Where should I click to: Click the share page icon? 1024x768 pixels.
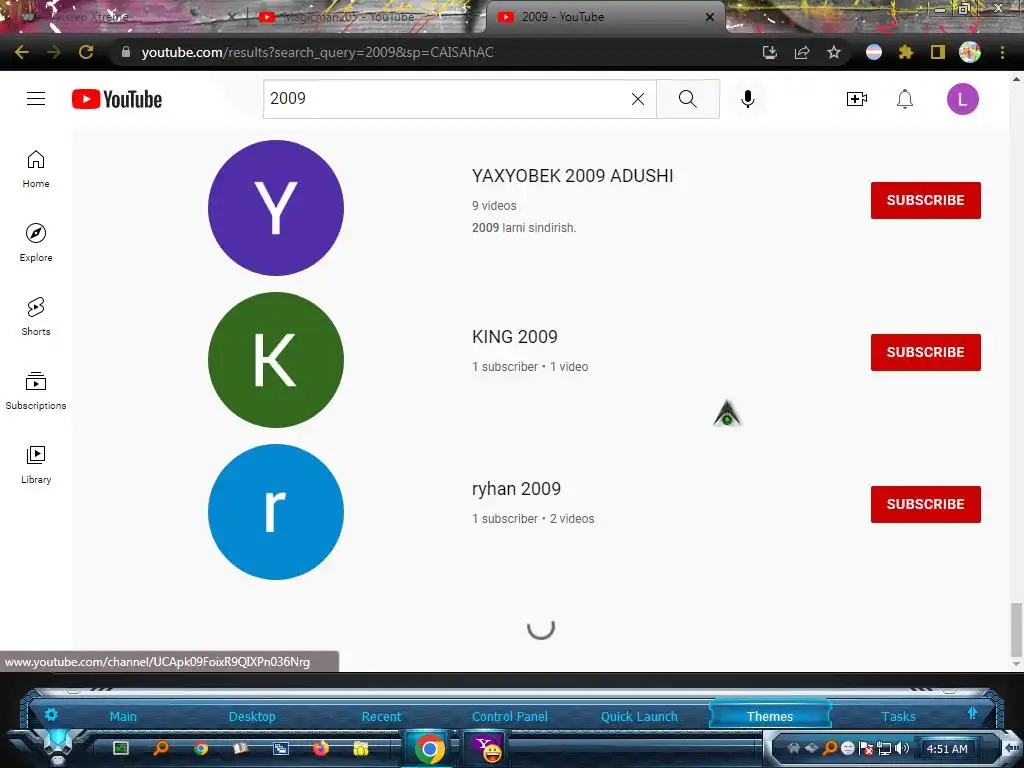tap(802, 52)
